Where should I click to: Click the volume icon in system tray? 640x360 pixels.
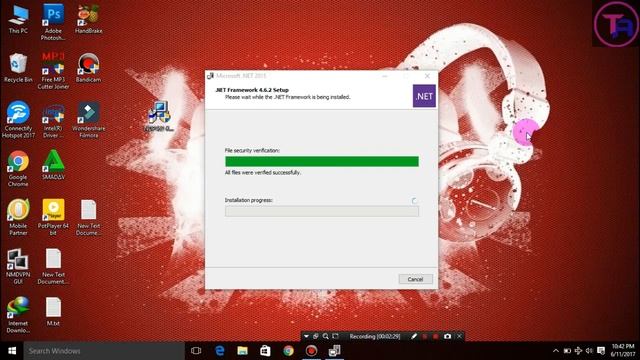589,351
